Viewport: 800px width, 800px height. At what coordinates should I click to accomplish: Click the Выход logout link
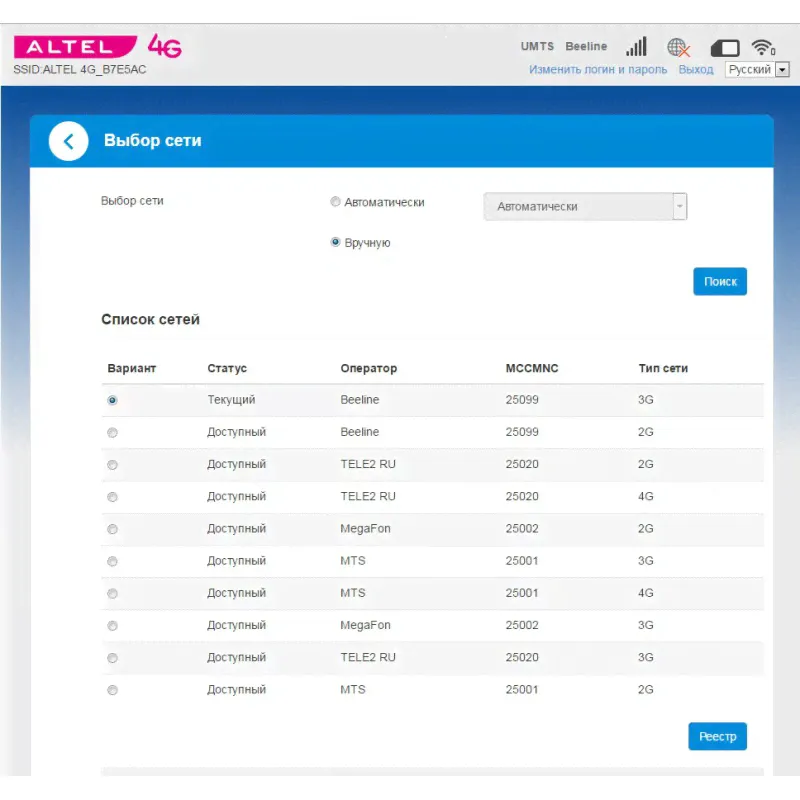click(696, 70)
